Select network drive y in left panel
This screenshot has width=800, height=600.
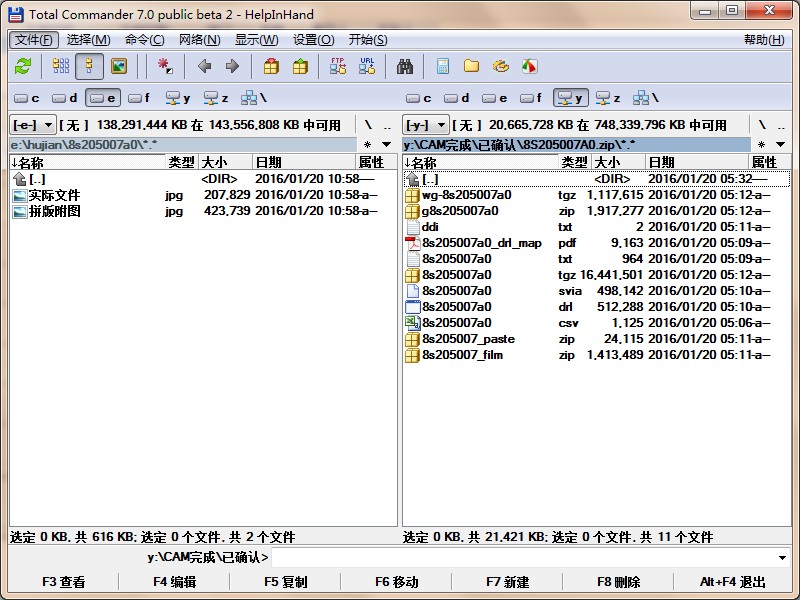178,98
